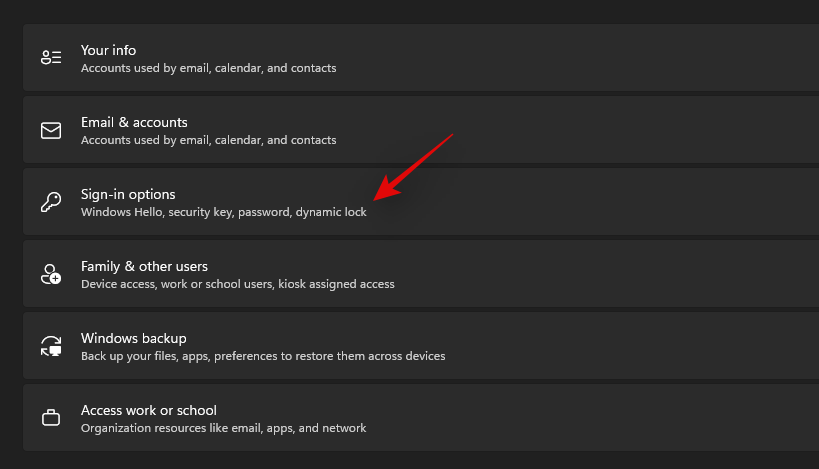Open the Email & accounts title
Image resolution: width=819 pixels, height=469 pixels.
(134, 122)
